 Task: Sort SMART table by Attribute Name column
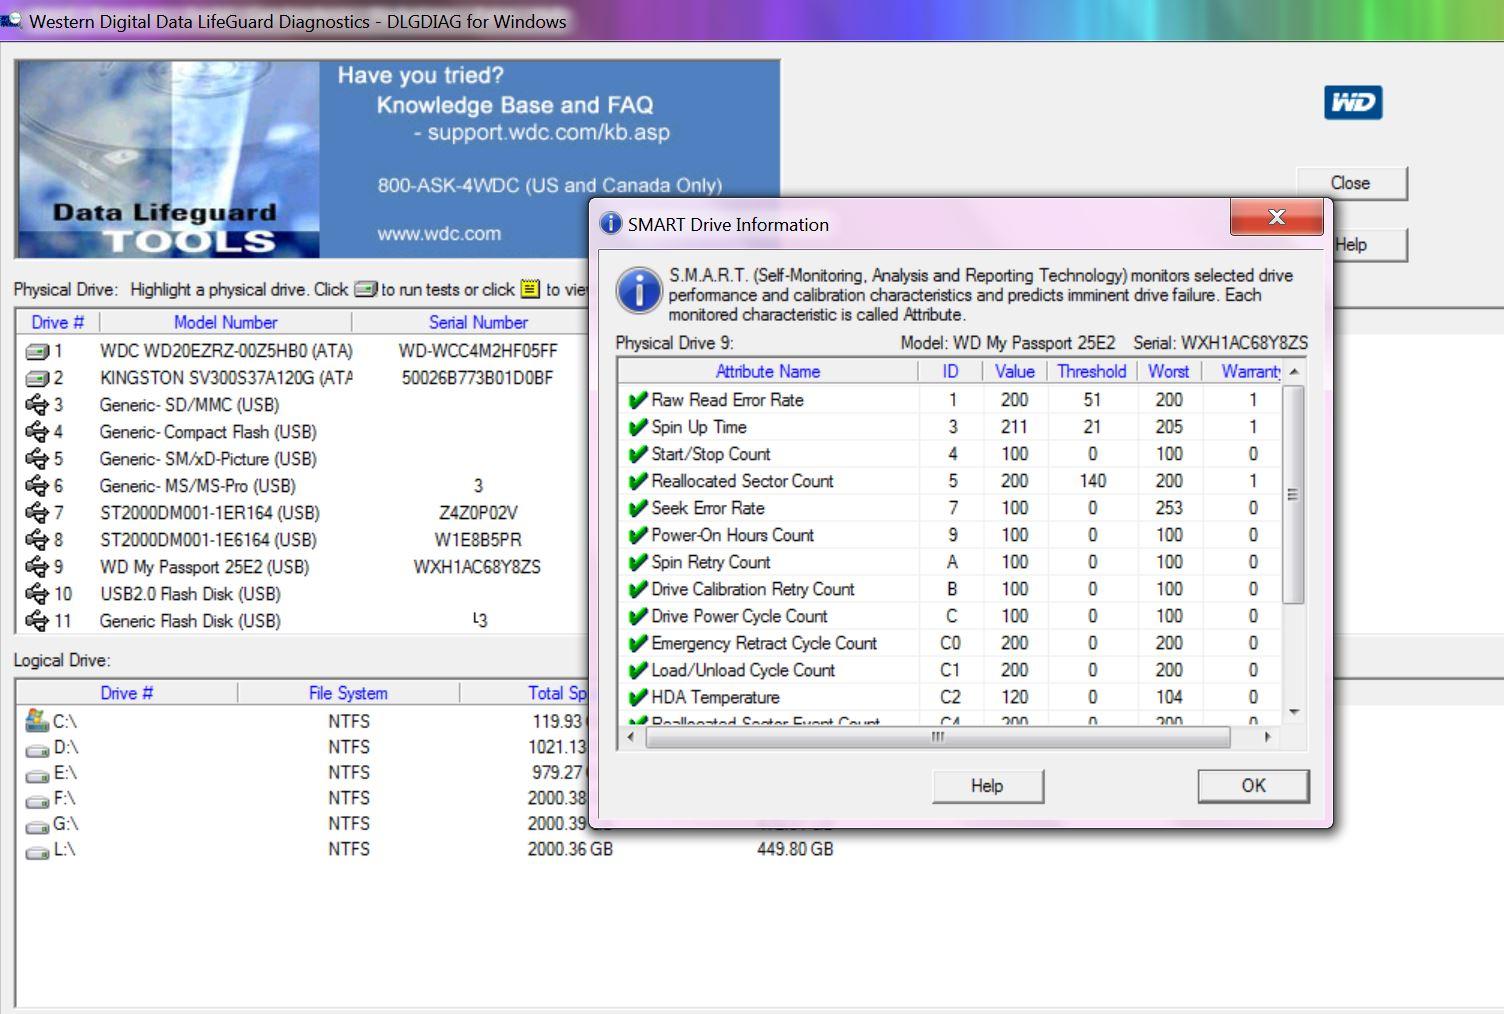(768, 371)
